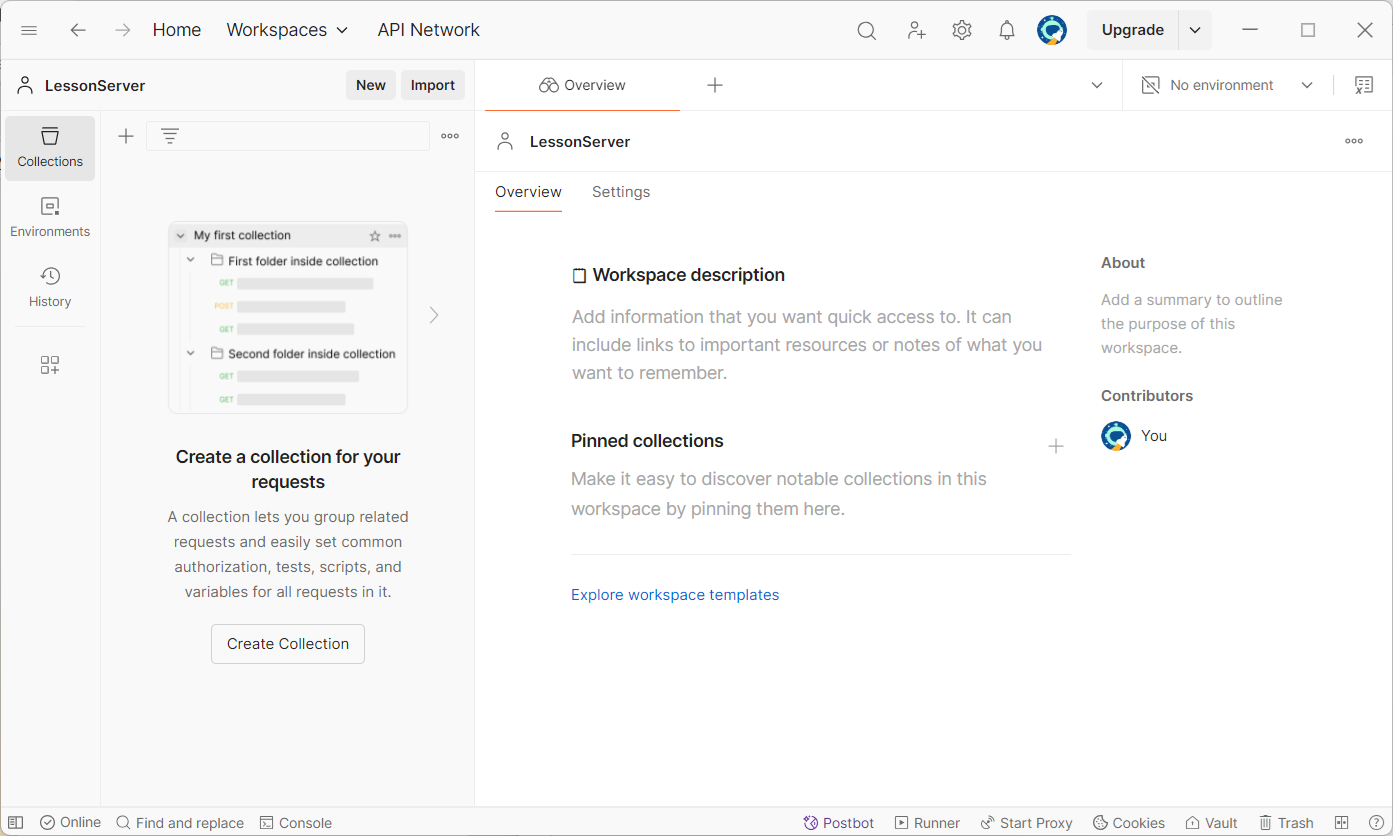Click Start Proxy in status bar
The width and height of the screenshot is (1393, 836).
[x=1026, y=823]
